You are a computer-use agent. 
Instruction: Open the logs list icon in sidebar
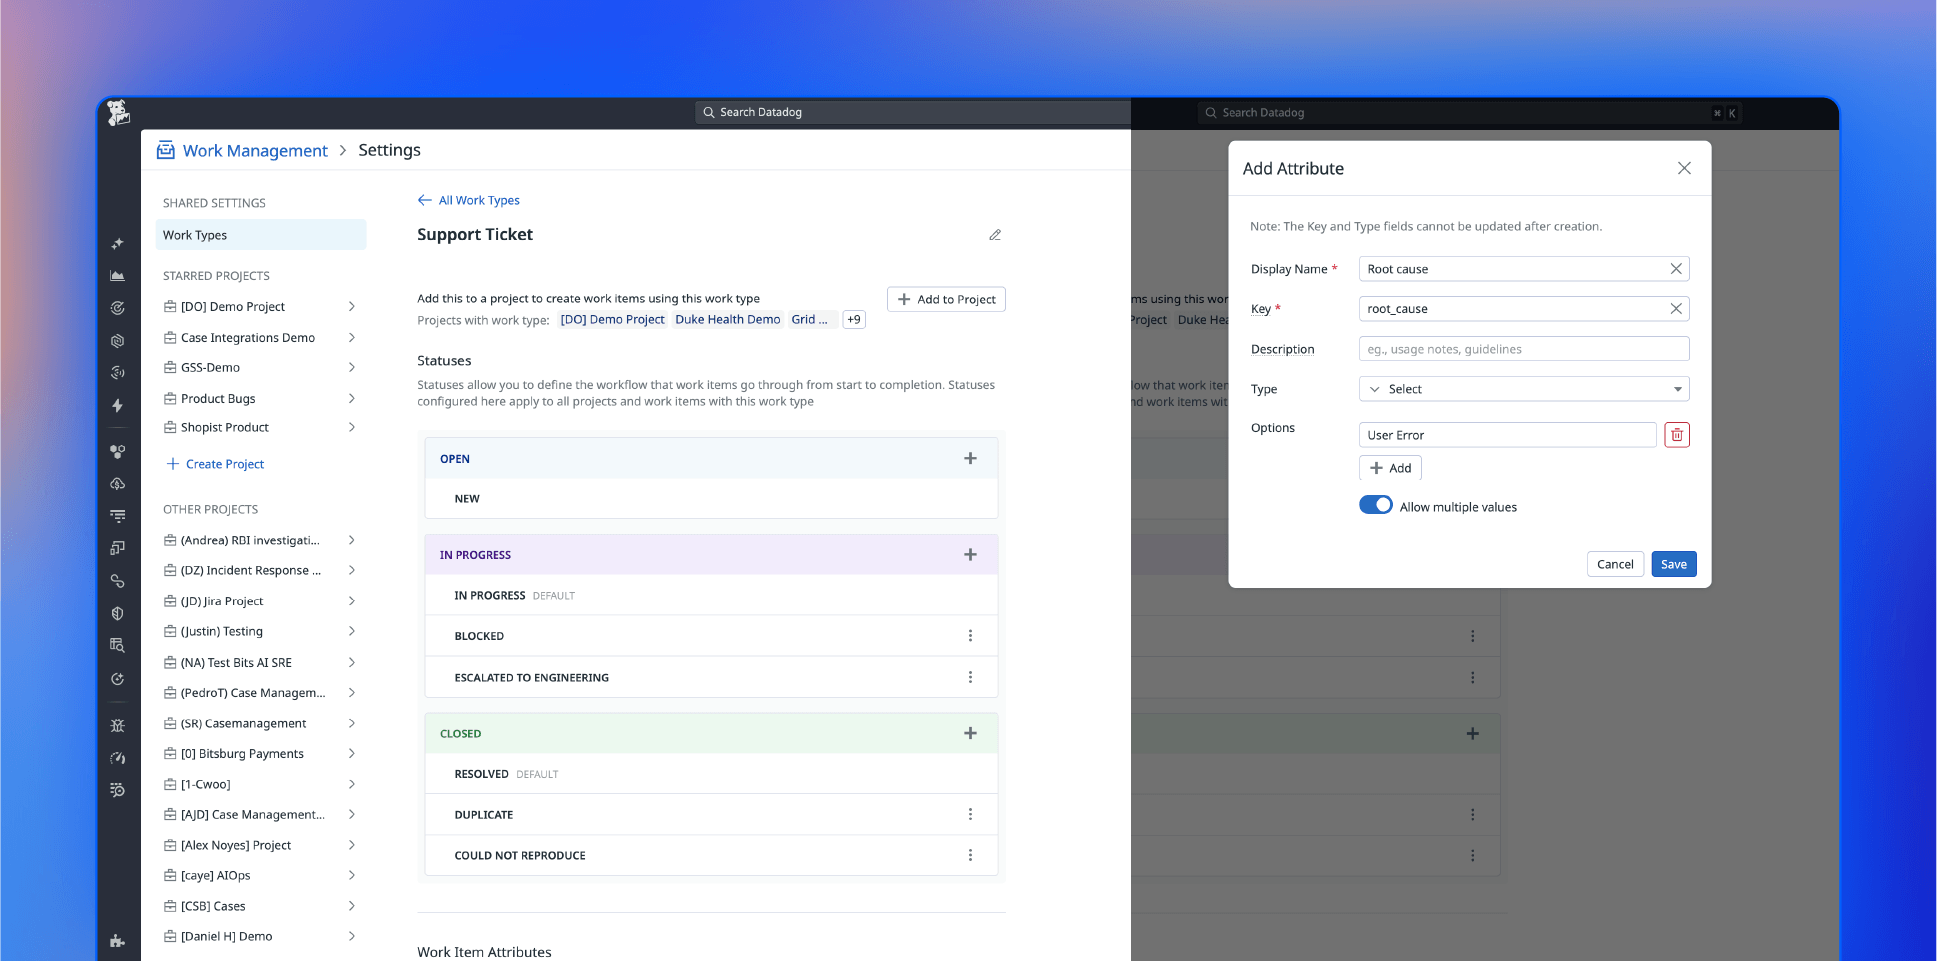pos(117,516)
